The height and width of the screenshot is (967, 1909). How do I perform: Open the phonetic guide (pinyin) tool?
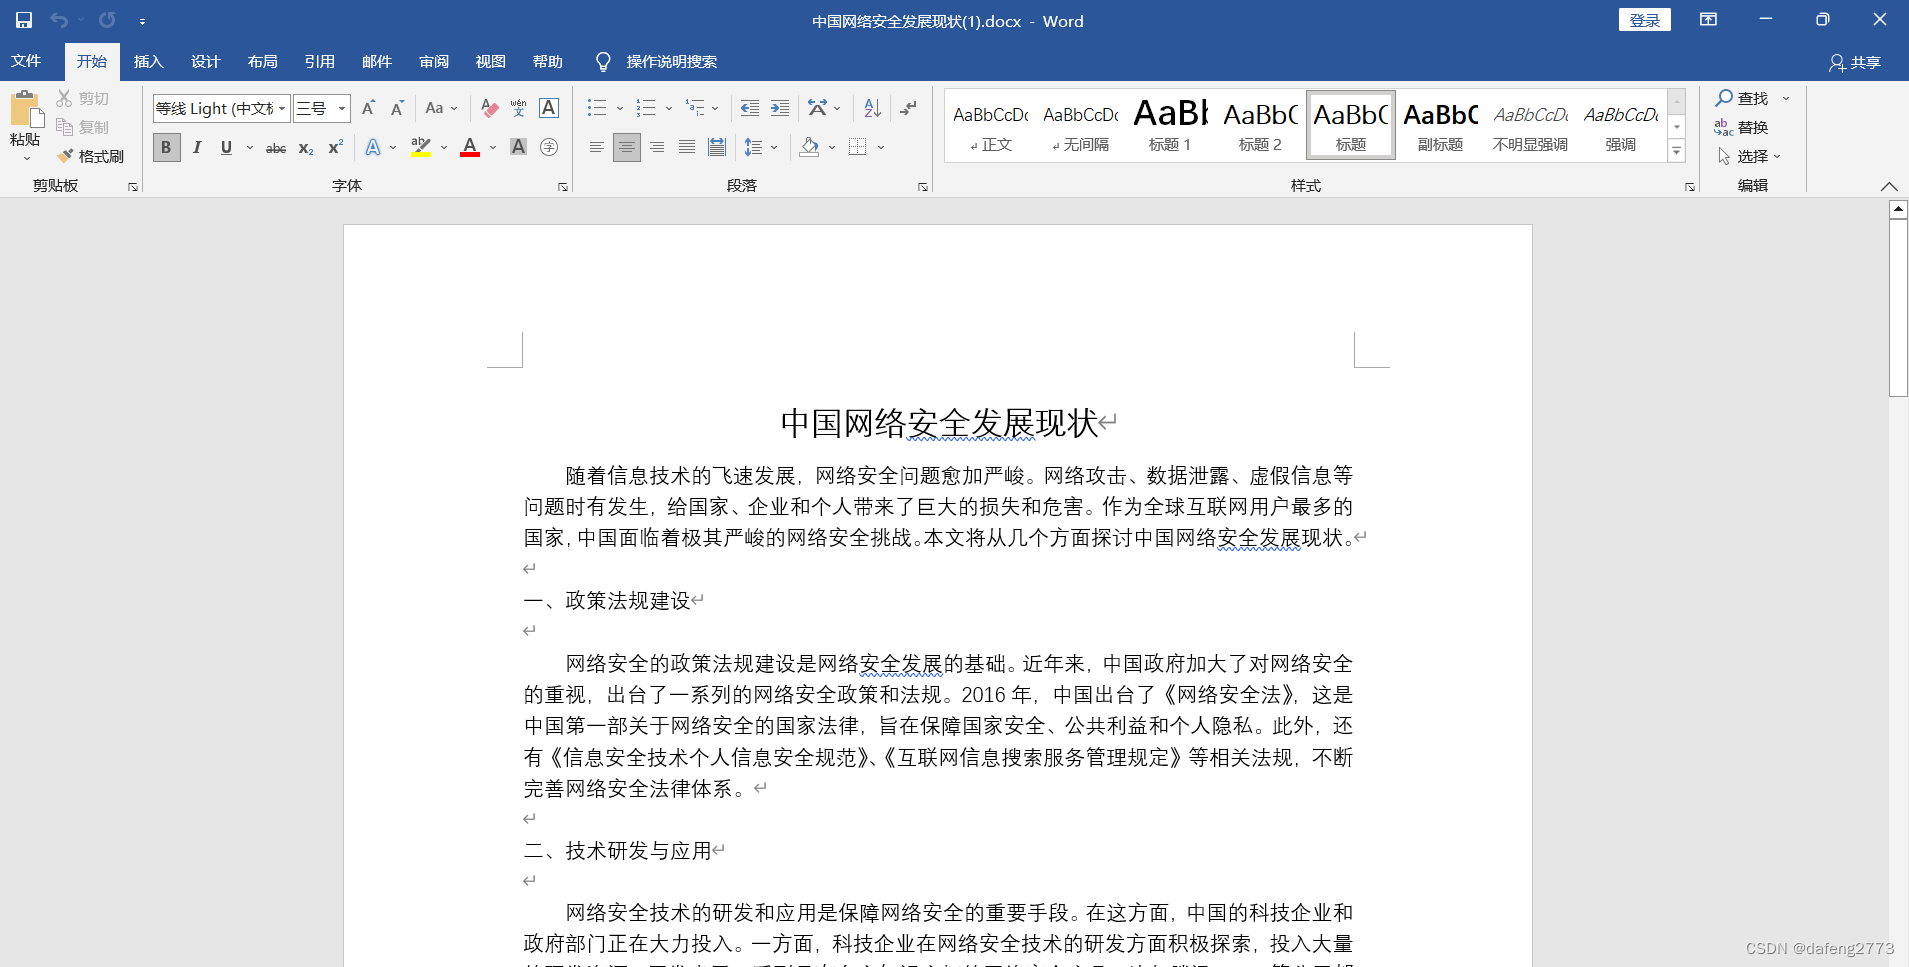[x=518, y=108]
